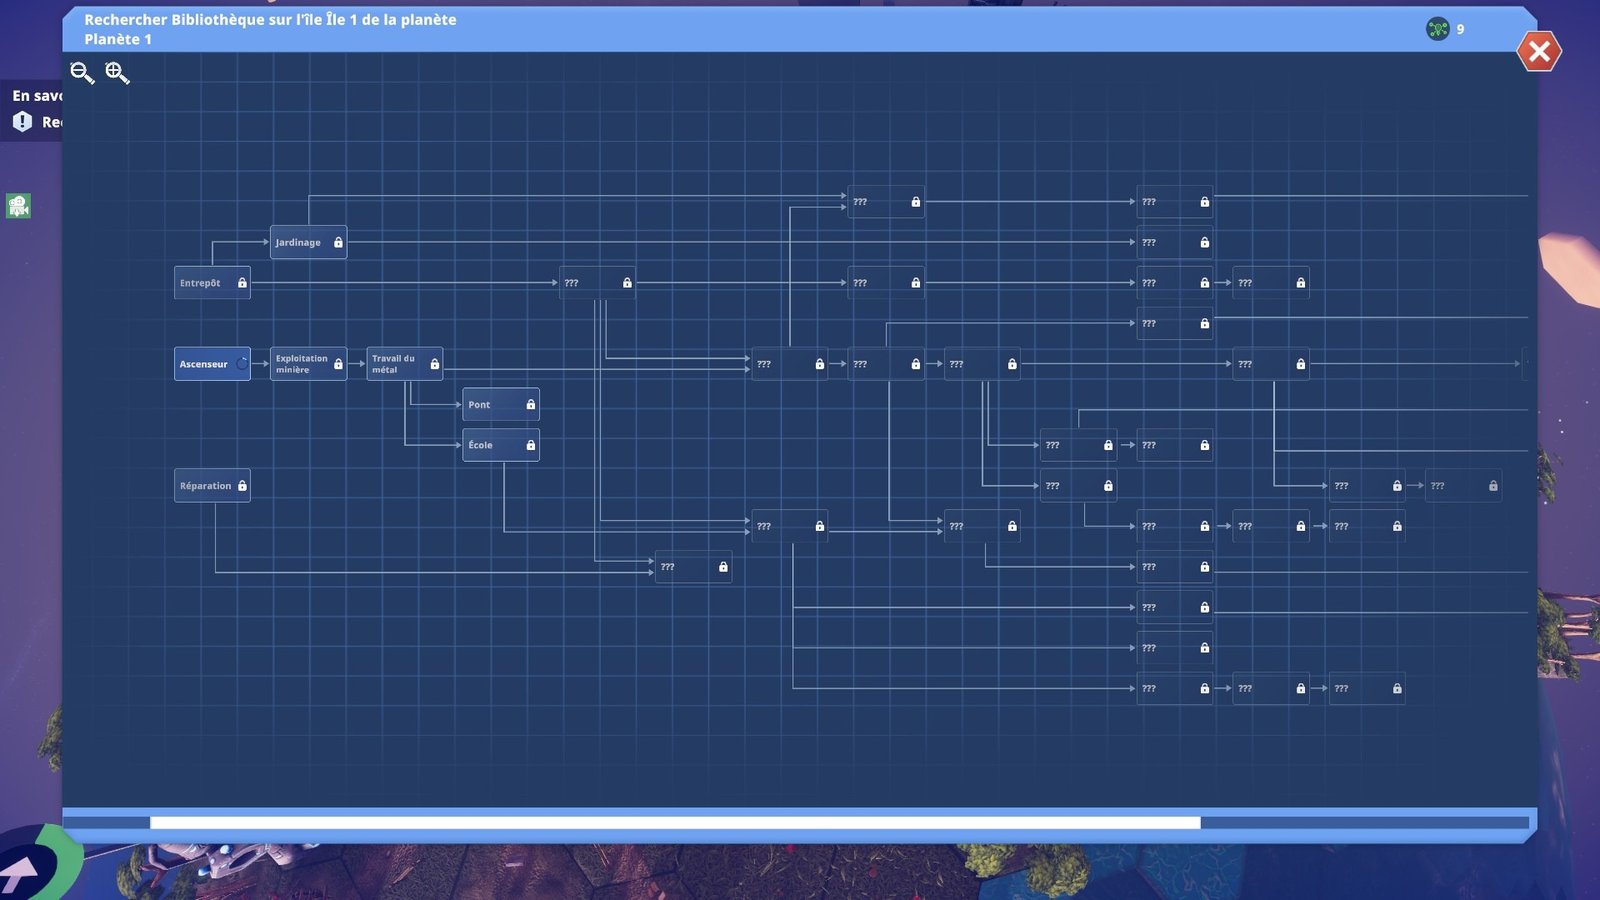Click the zoom out magnifier icon

tap(82, 73)
